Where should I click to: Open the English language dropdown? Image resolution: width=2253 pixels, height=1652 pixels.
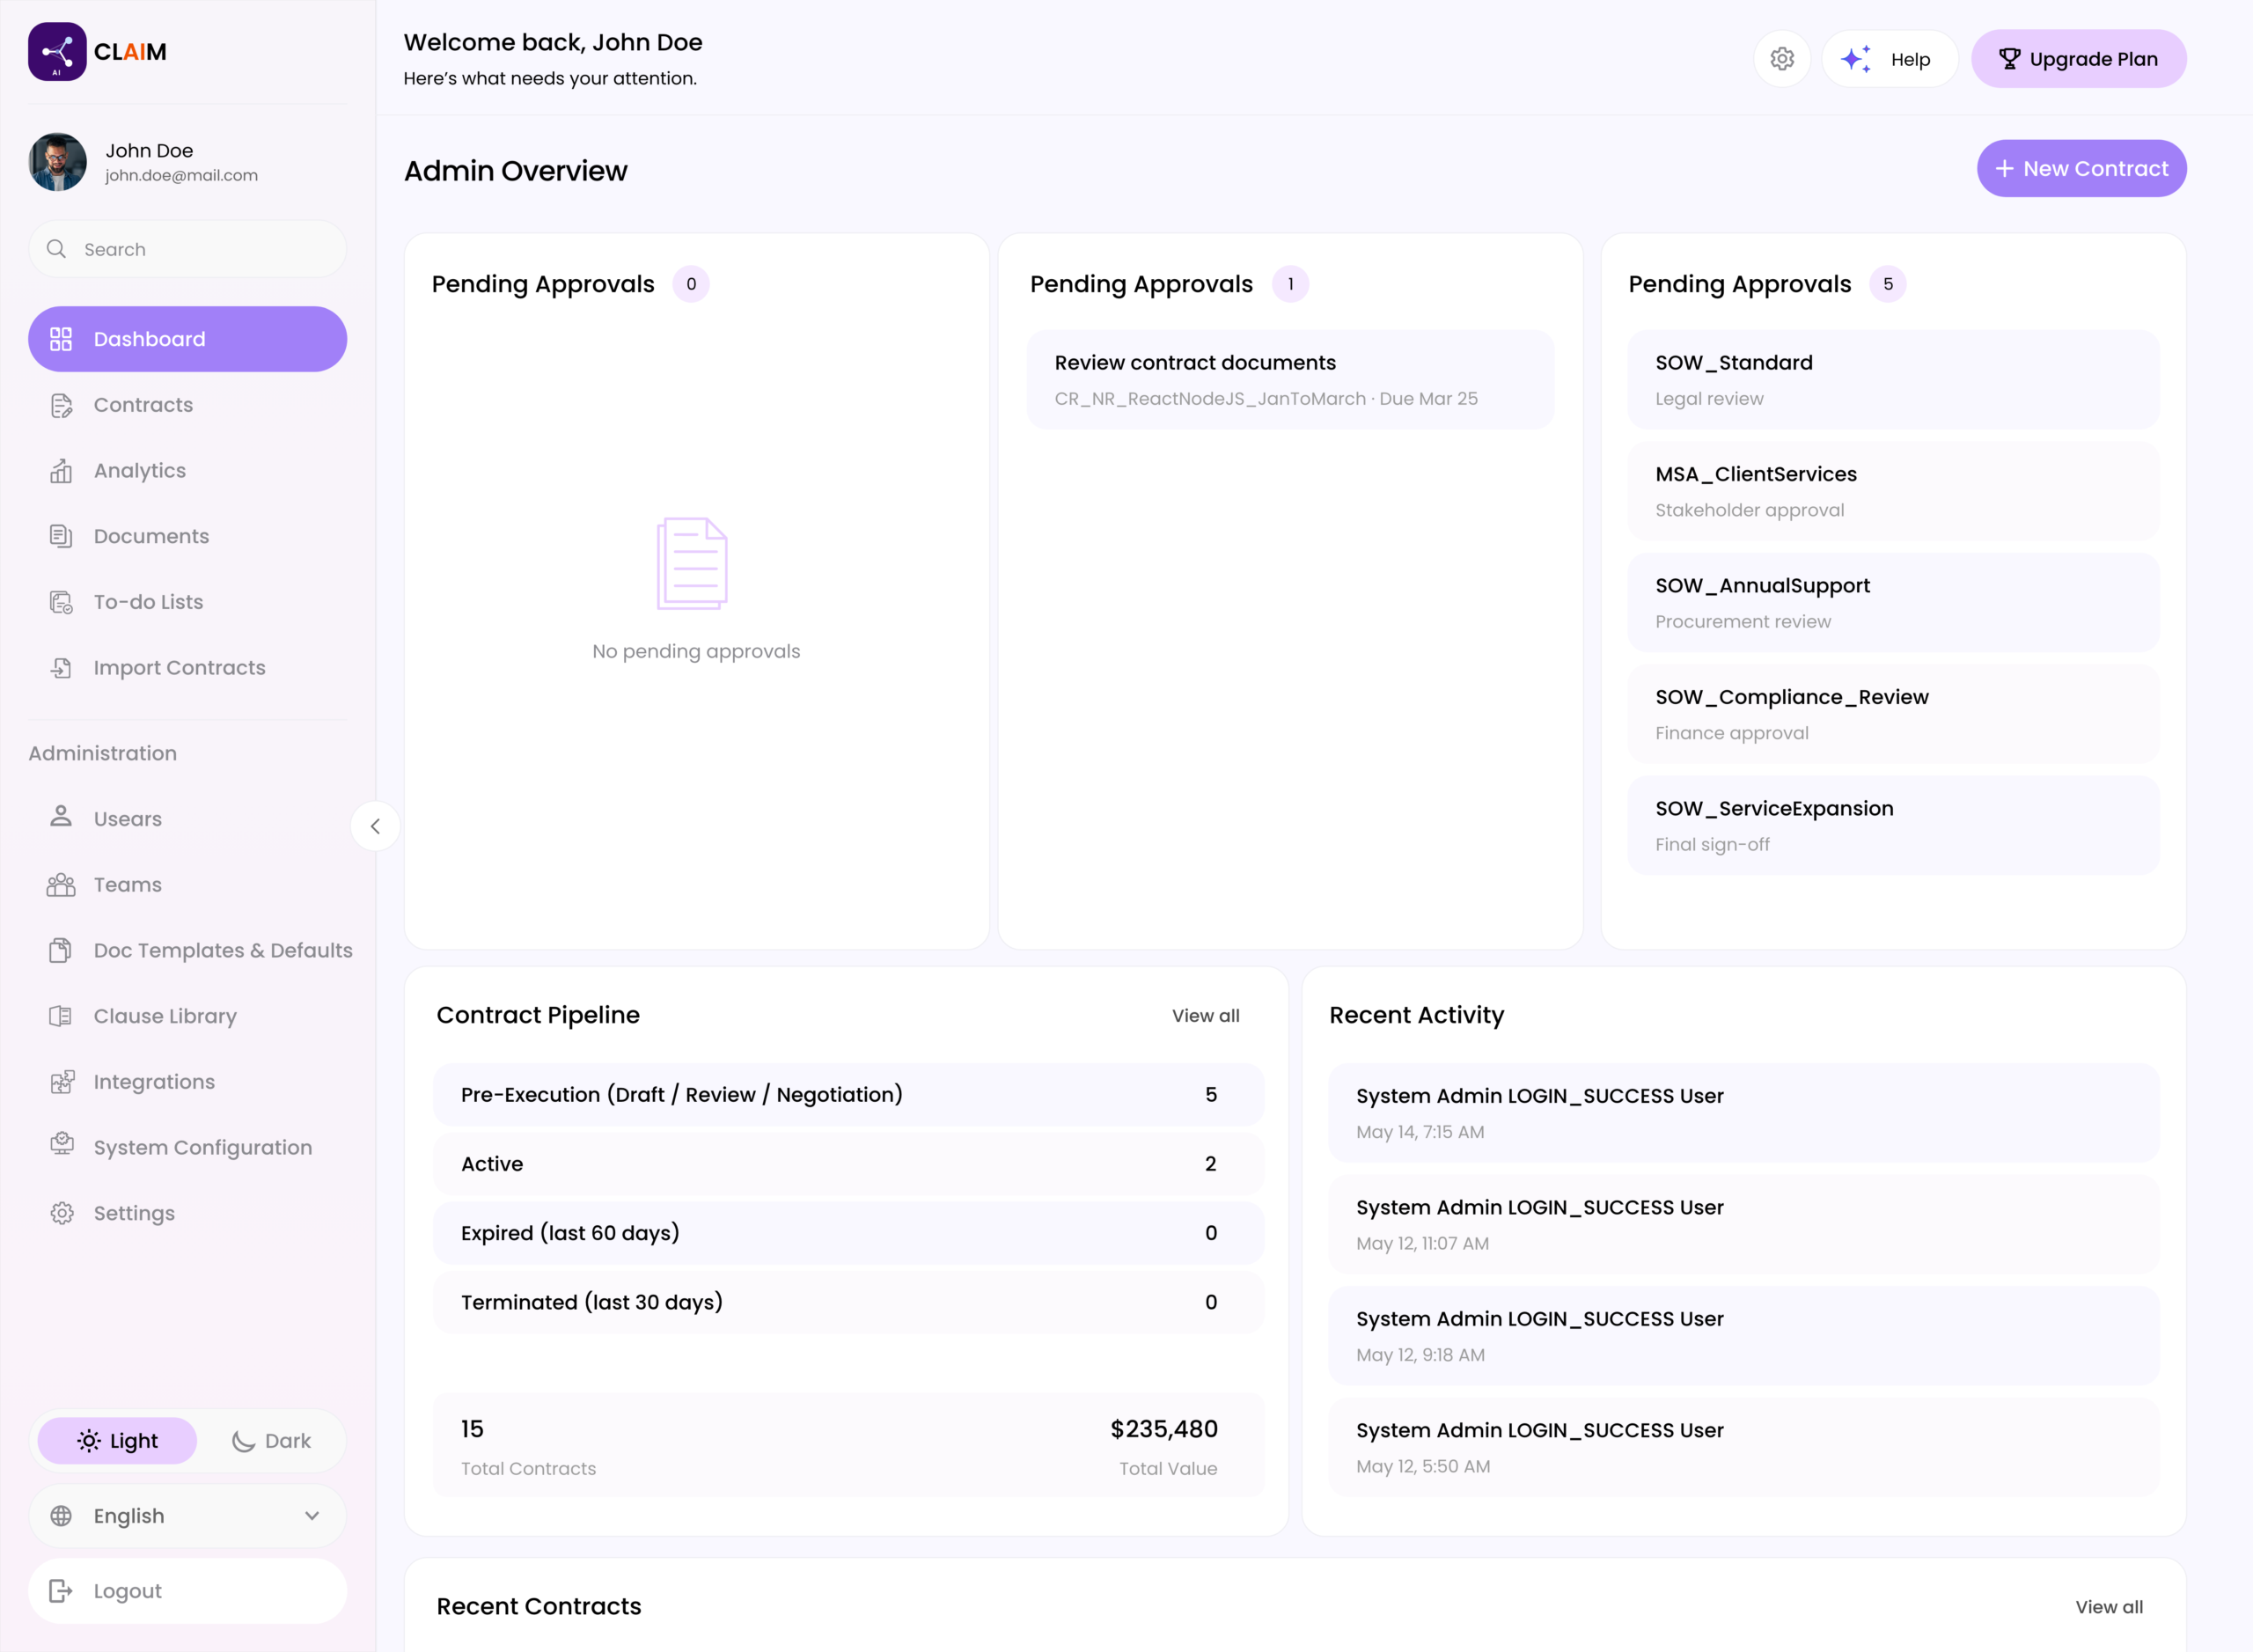click(187, 1516)
